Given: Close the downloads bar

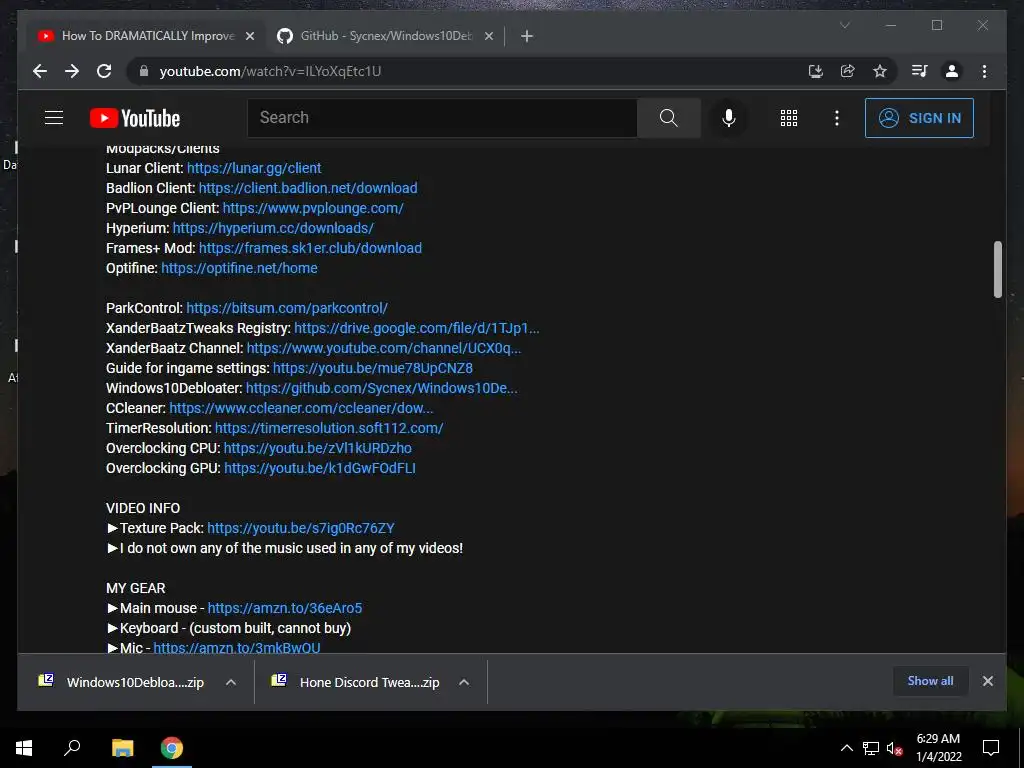Looking at the screenshot, I should [987, 681].
